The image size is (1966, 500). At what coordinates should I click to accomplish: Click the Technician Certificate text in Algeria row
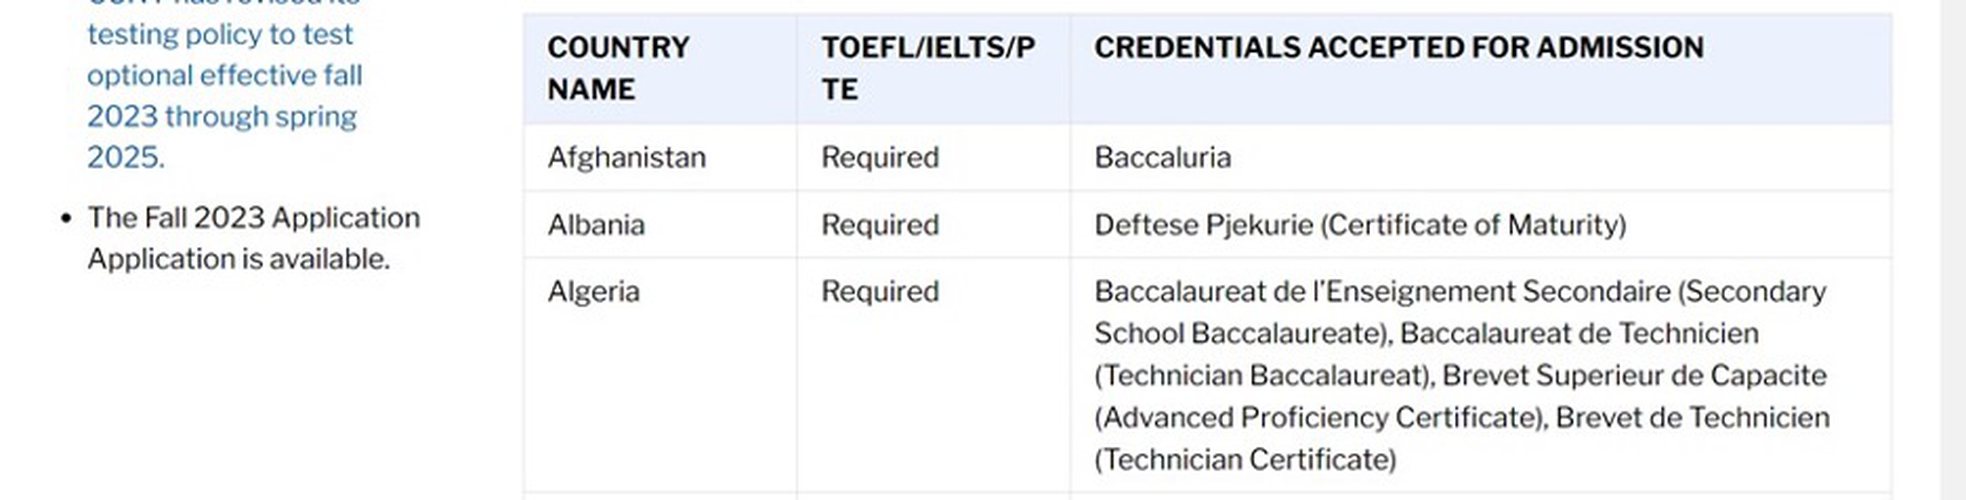1245,459
